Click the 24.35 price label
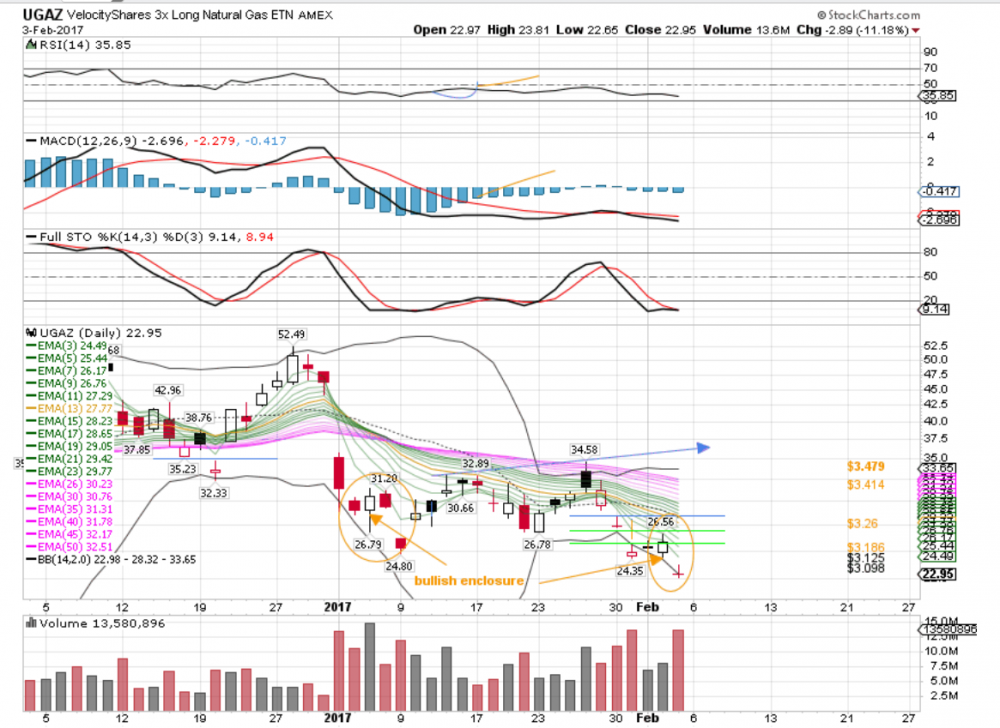 click(629, 571)
